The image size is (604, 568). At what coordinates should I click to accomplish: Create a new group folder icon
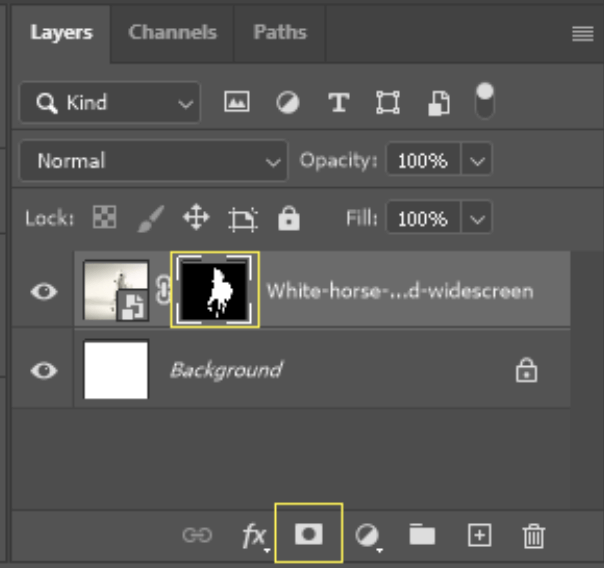(x=422, y=534)
